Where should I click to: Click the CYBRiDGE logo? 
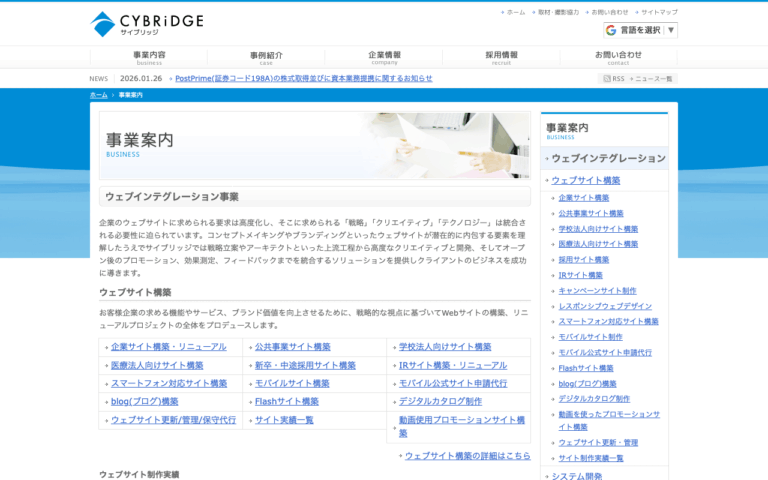(x=147, y=24)
